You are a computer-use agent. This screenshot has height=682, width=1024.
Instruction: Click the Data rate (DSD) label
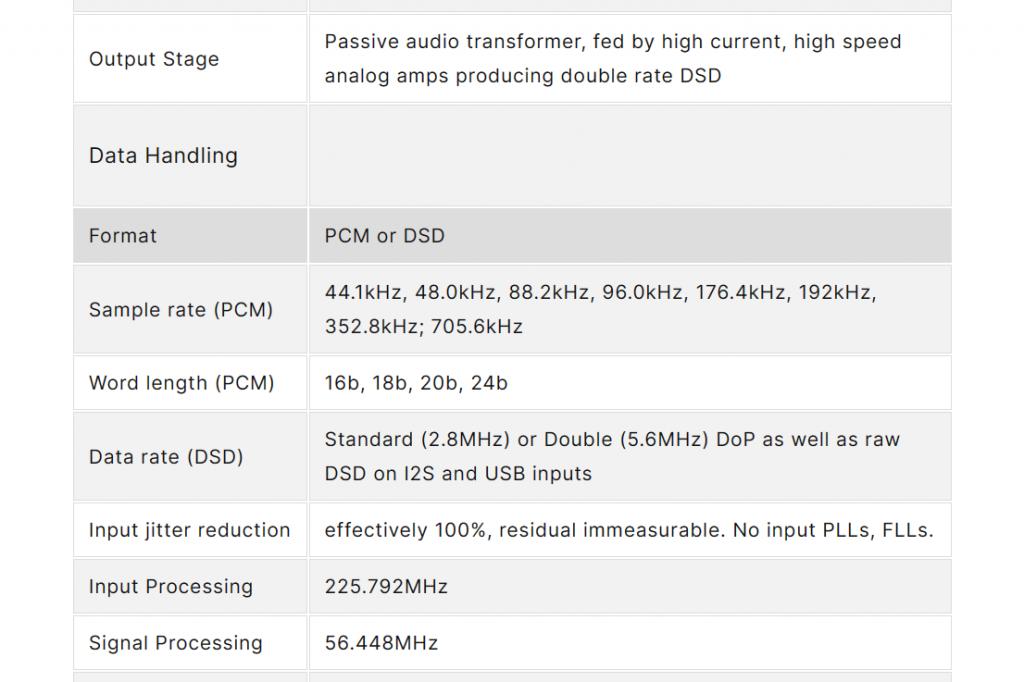pos(167,457)
